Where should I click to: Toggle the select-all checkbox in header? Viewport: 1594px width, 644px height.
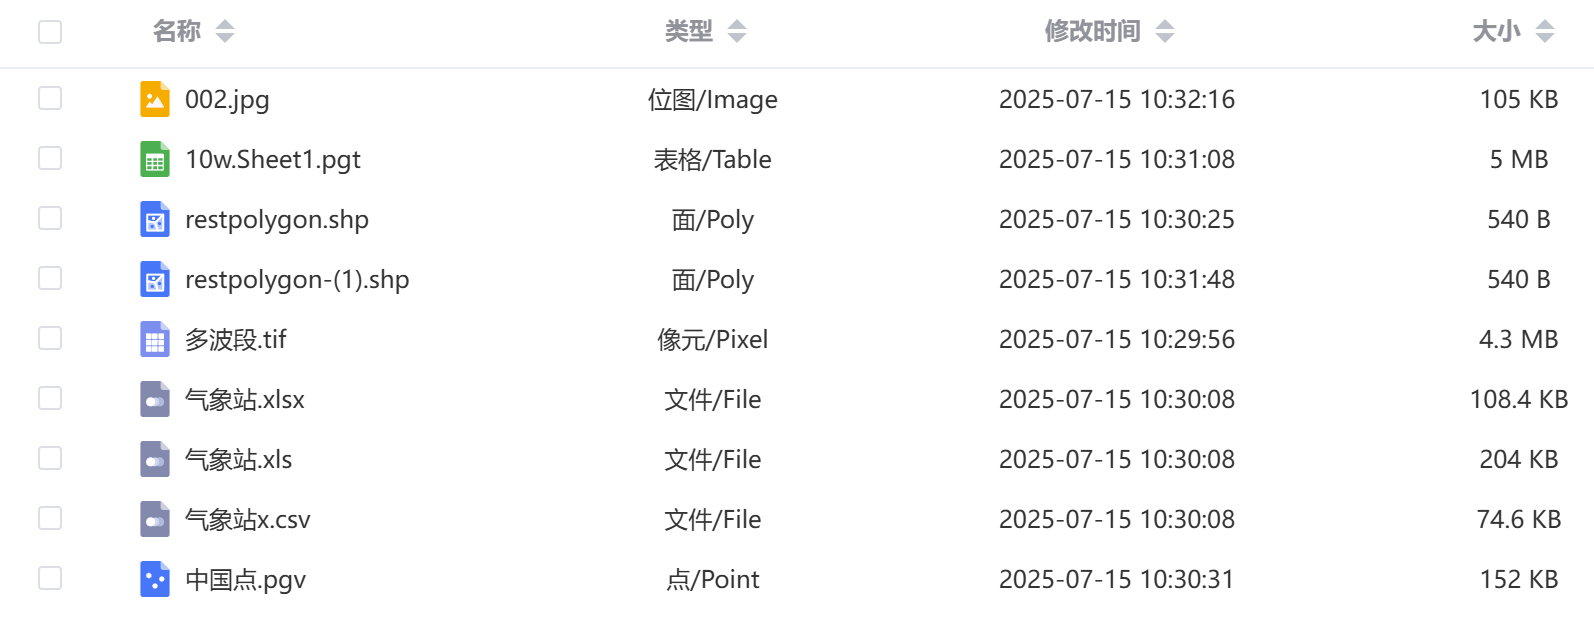(50, 32)
